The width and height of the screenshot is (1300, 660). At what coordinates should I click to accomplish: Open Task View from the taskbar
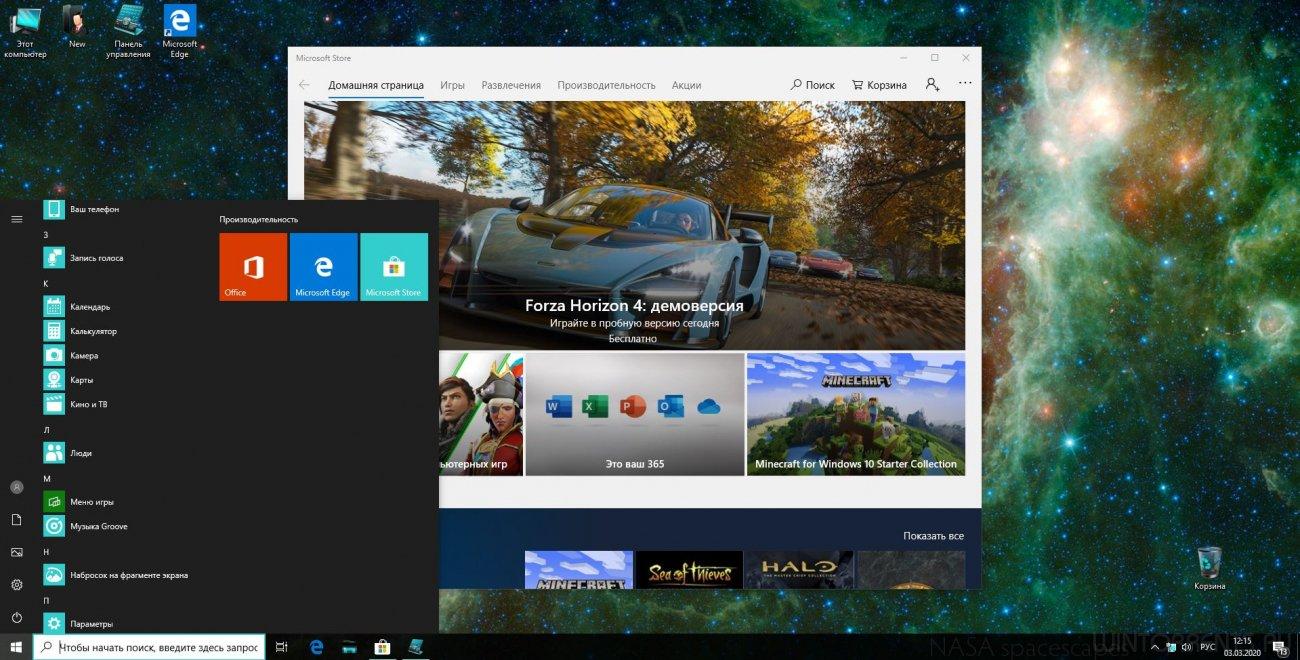coord(282,647)
